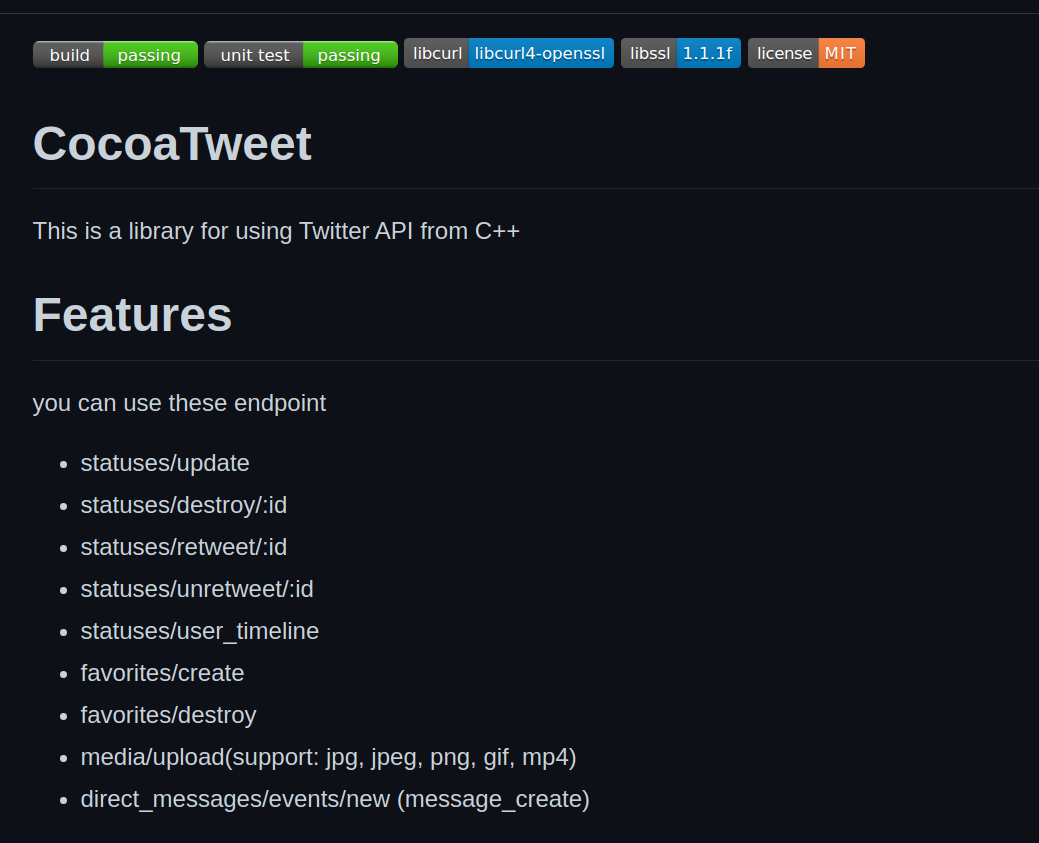Click the Twitter API description sentence
The width and height of the screenshot is (1039, 843).
276,231
